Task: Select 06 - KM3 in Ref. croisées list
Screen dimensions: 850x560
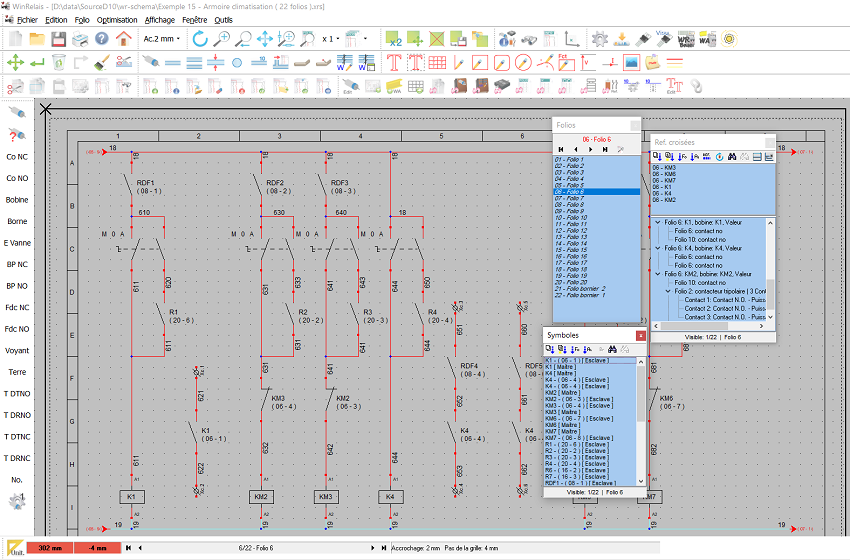Action: click(x=664, y=168)
